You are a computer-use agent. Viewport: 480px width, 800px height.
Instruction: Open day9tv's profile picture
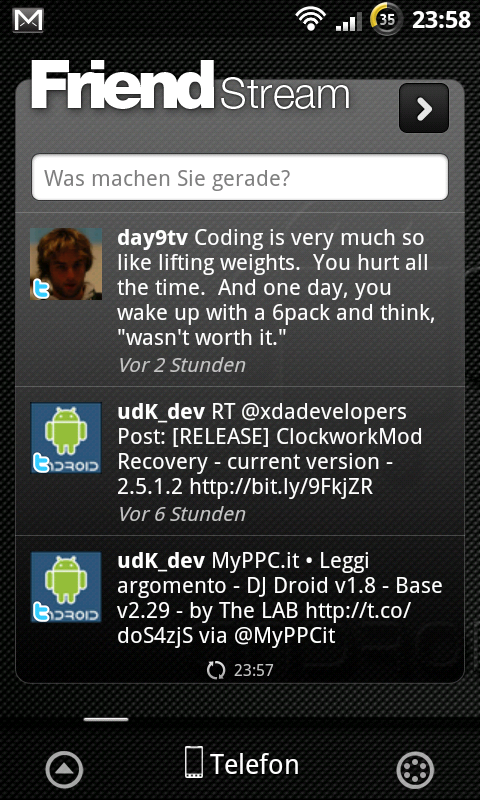click(66, 264)
